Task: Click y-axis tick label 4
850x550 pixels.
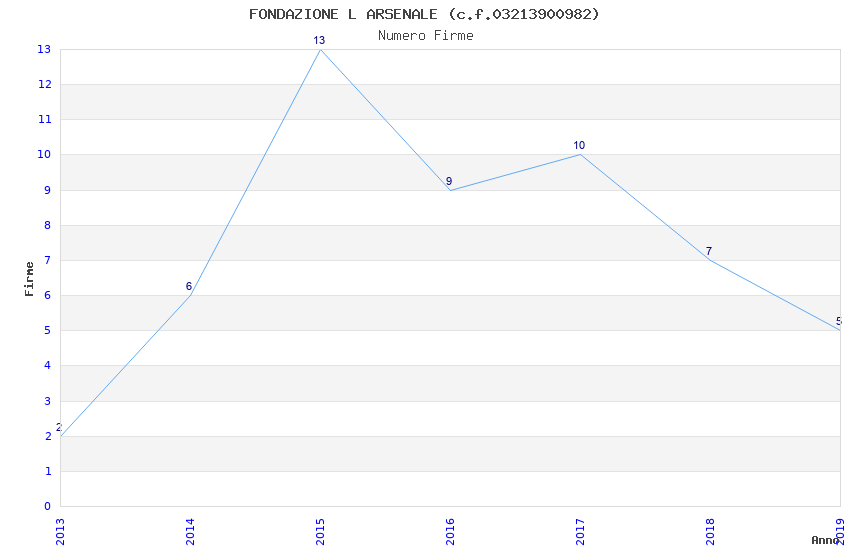Action: pos(48,365)
